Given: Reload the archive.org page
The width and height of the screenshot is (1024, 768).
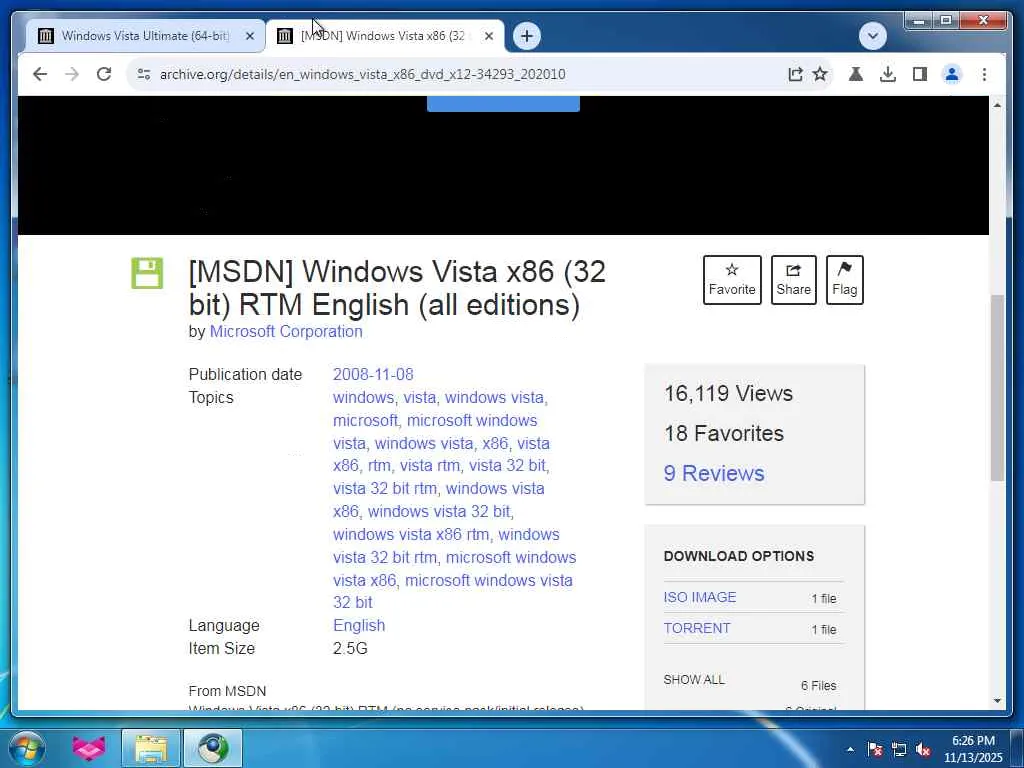Looking at the screenshot, I should pyautogui.click(x=104, y=74).
